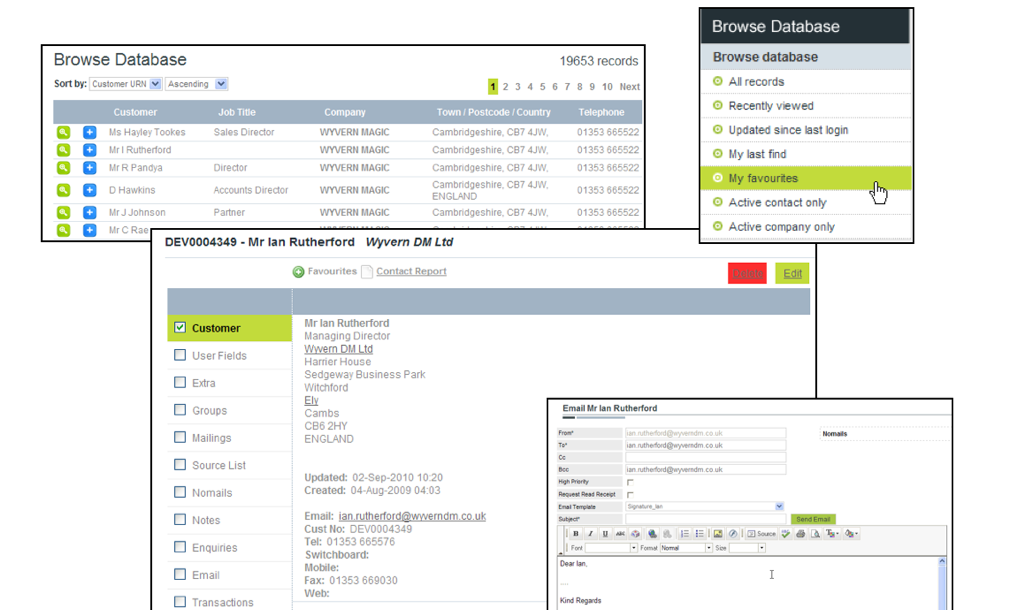
Task: Tick the Notes checkbox
Action: tap(180, 520)
